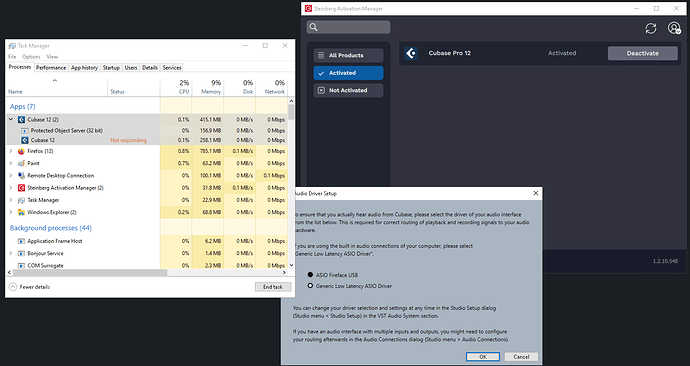Switch to the Details tab

pos(150,68)
